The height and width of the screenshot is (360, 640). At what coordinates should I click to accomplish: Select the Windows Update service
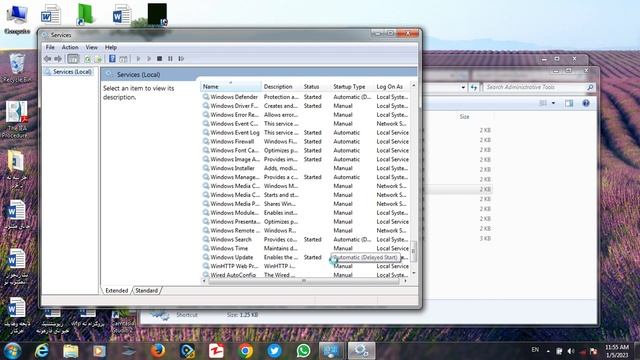click(231, 258)
